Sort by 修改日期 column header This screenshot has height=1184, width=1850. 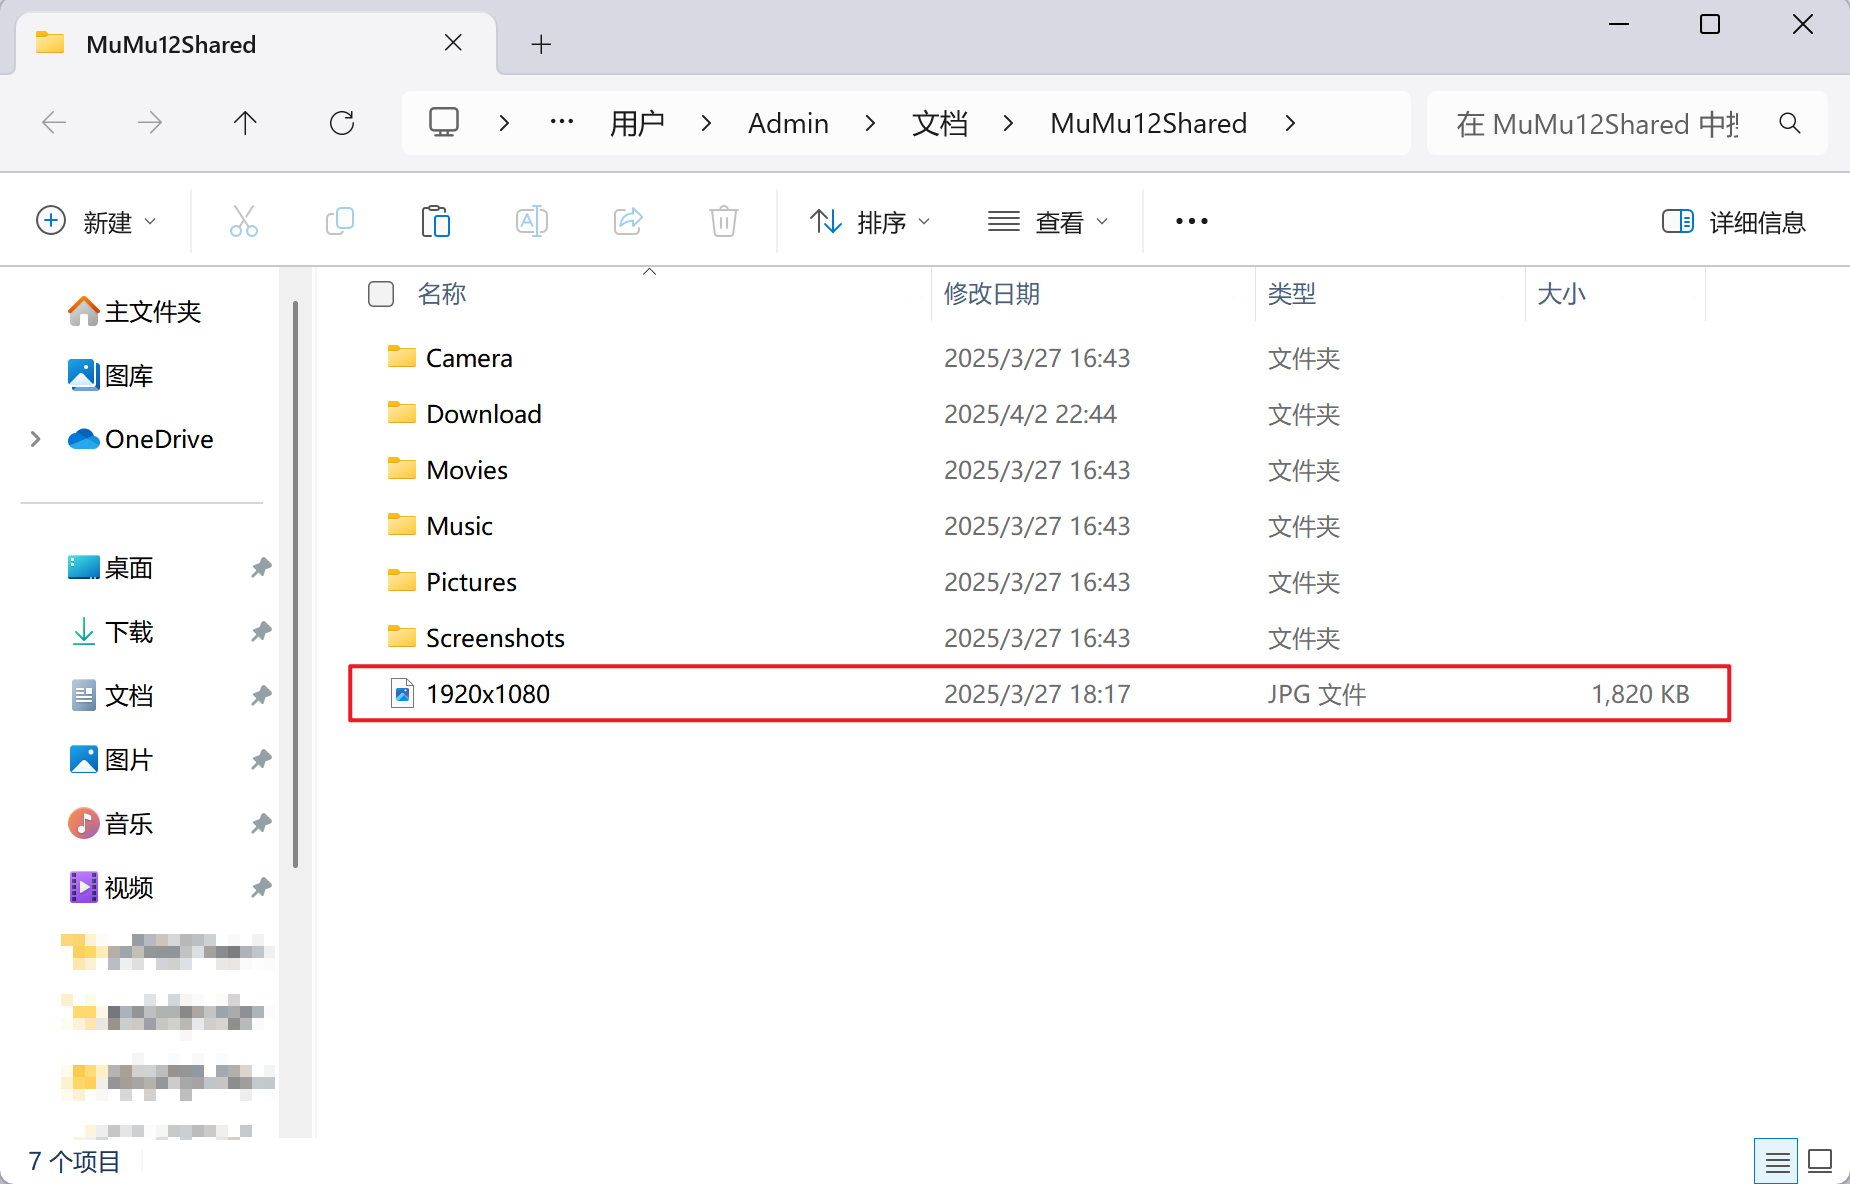992,294
